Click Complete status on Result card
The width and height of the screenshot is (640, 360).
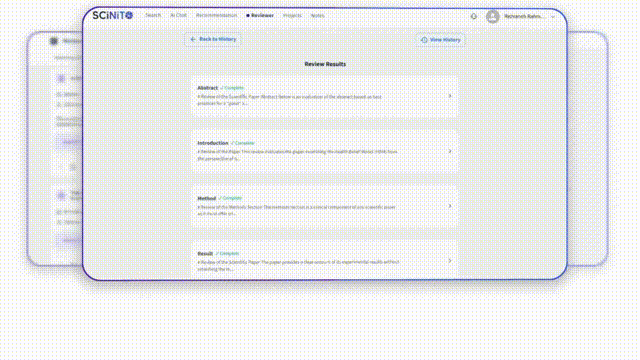227,253
